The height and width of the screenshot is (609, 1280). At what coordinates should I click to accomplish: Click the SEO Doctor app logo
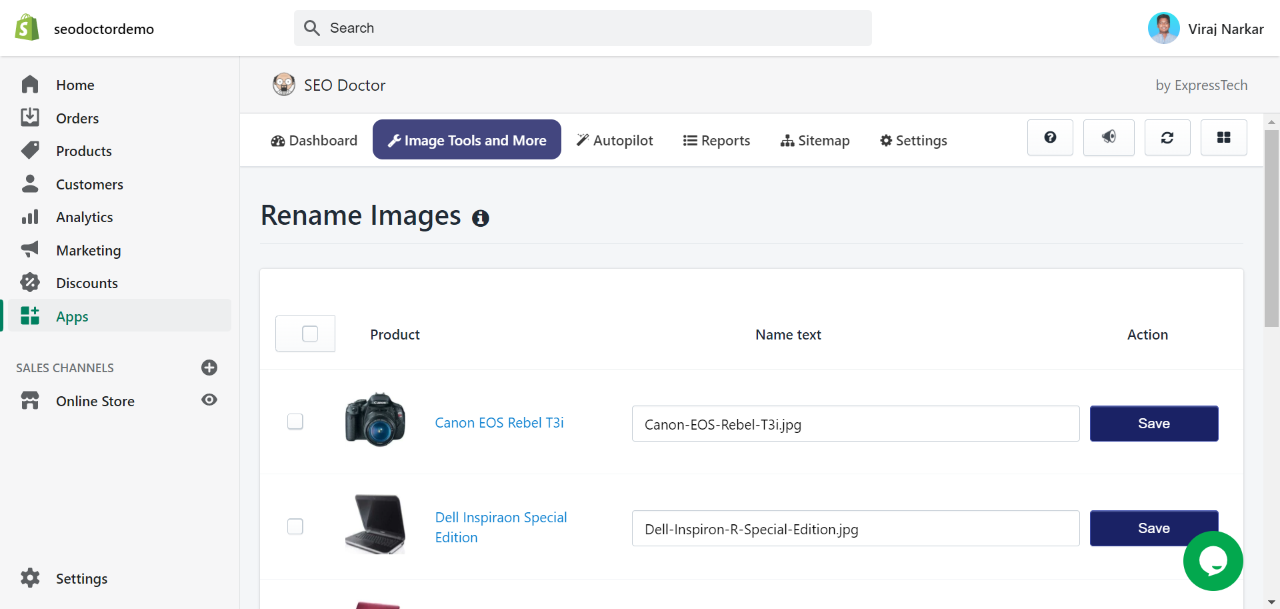284,85
